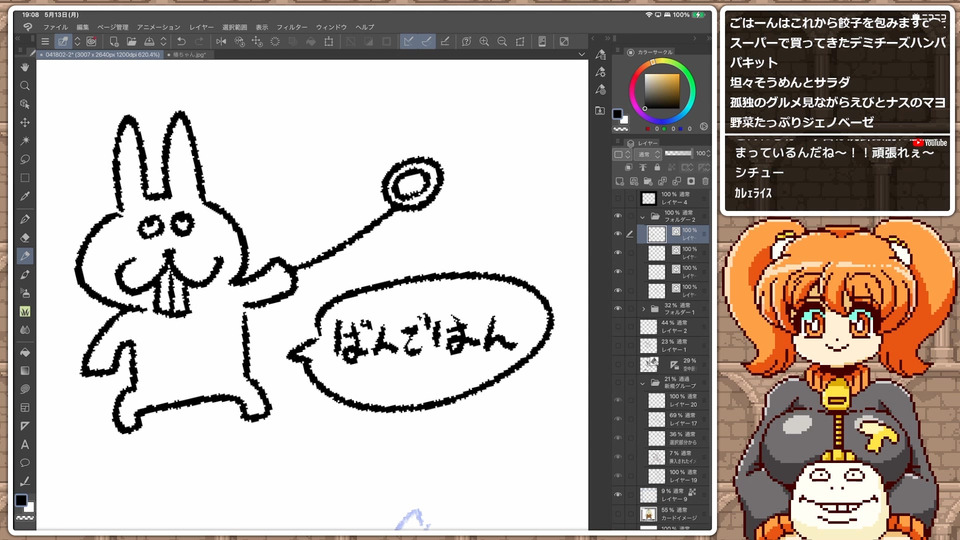Open the ウィンドウ menu
960x540 pixels.
click(x=331, y=27)
